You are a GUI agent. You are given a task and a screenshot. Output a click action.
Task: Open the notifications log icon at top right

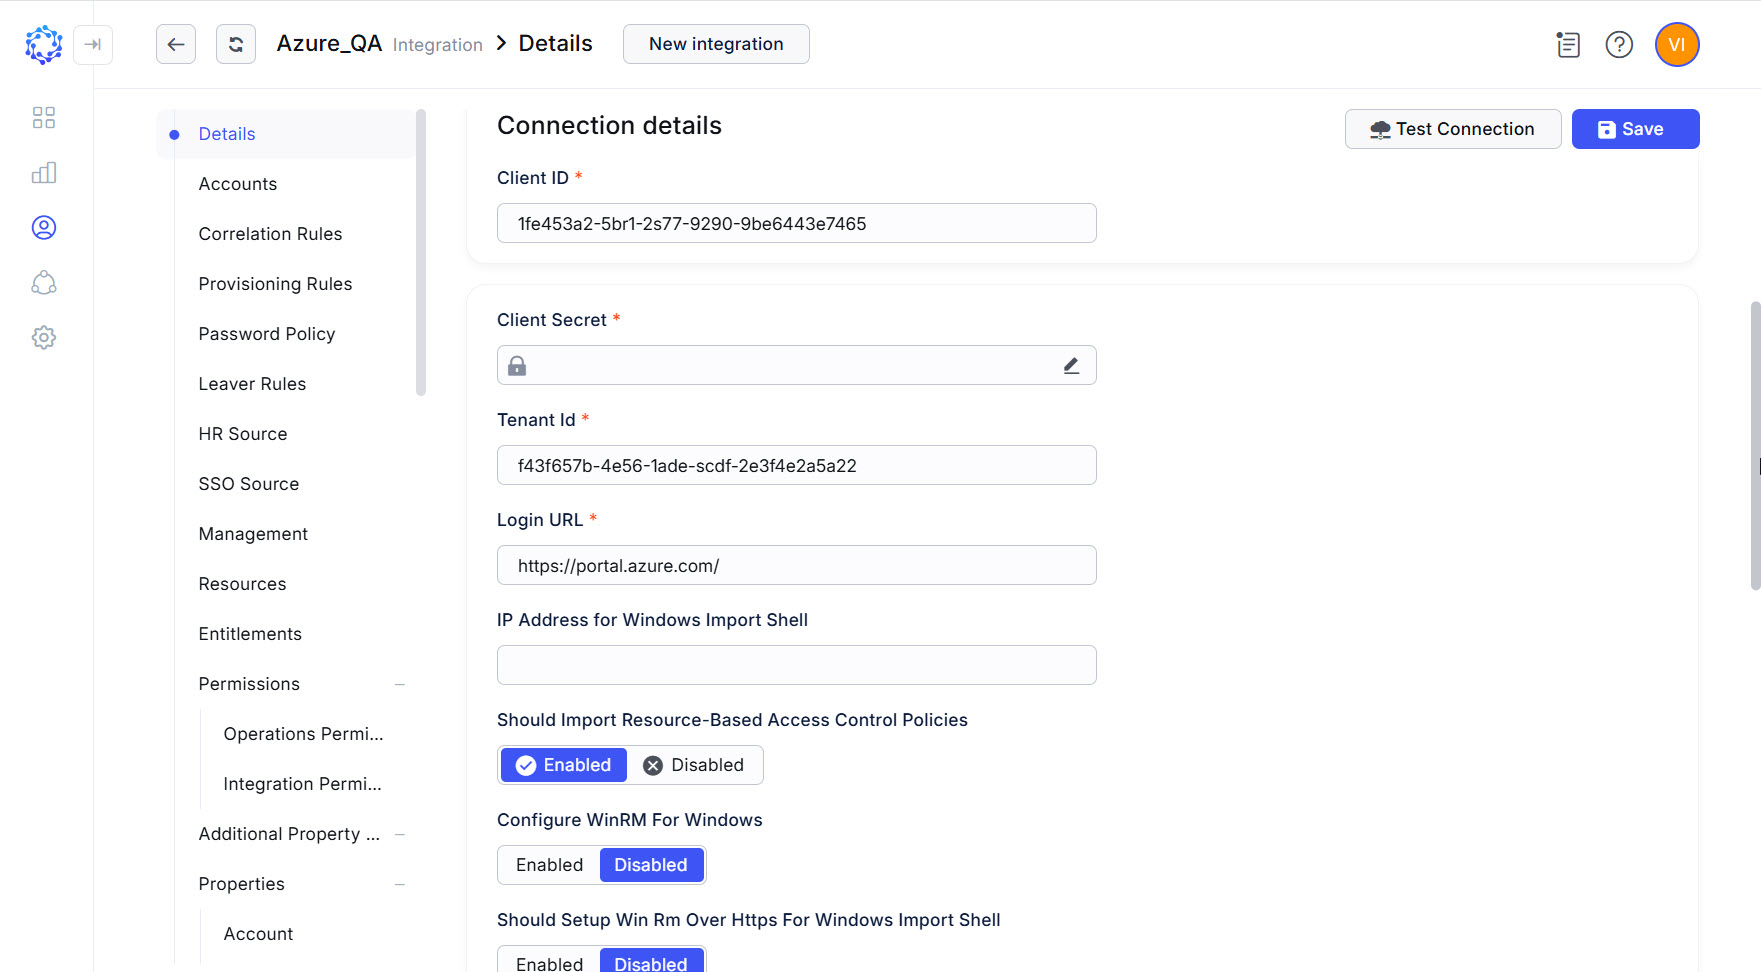[1567, 45]
